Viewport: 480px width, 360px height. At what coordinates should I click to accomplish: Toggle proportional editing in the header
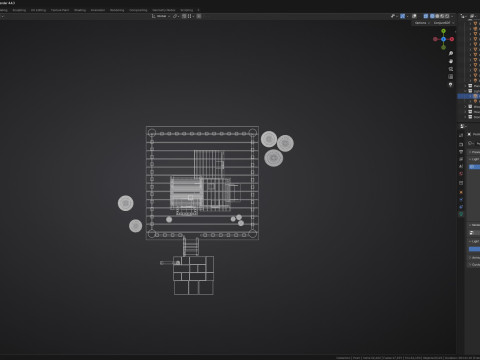click(x=199, y=16)
